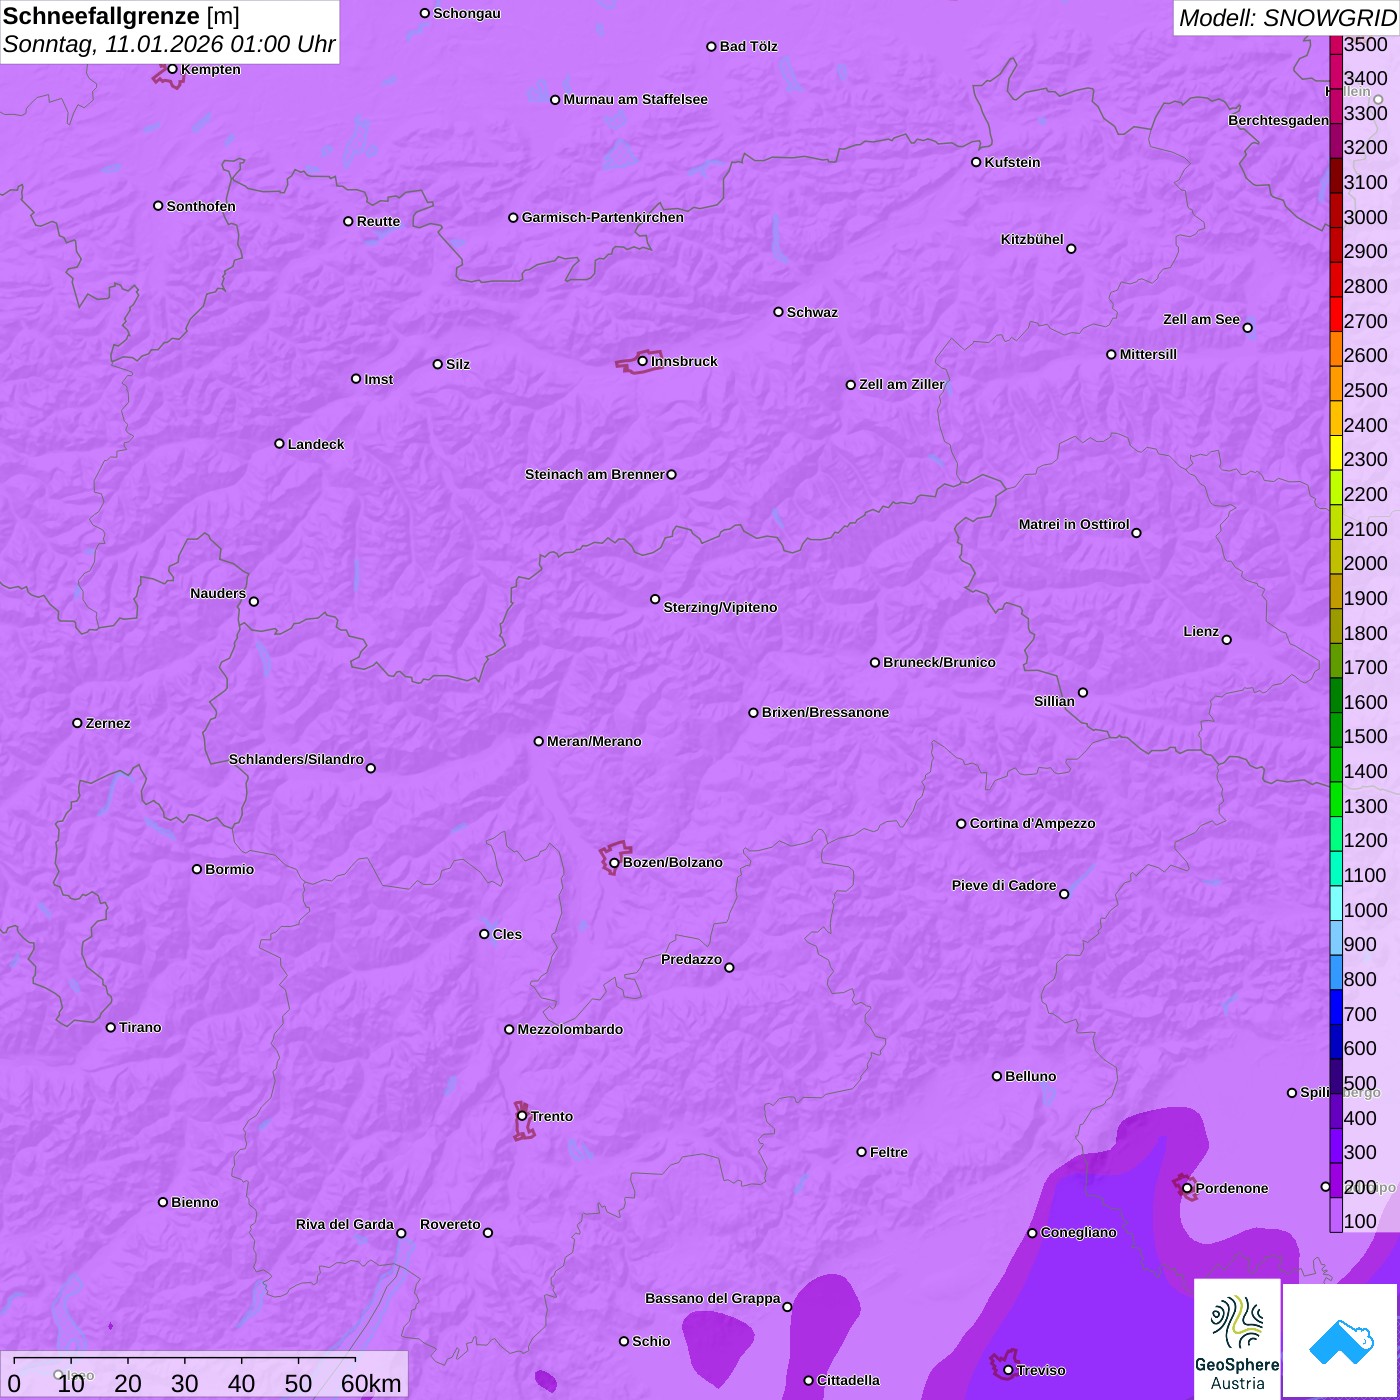Click the Sonthofen label
The height and width of the screenshot is (1400, 1400).
pos(201,206)
